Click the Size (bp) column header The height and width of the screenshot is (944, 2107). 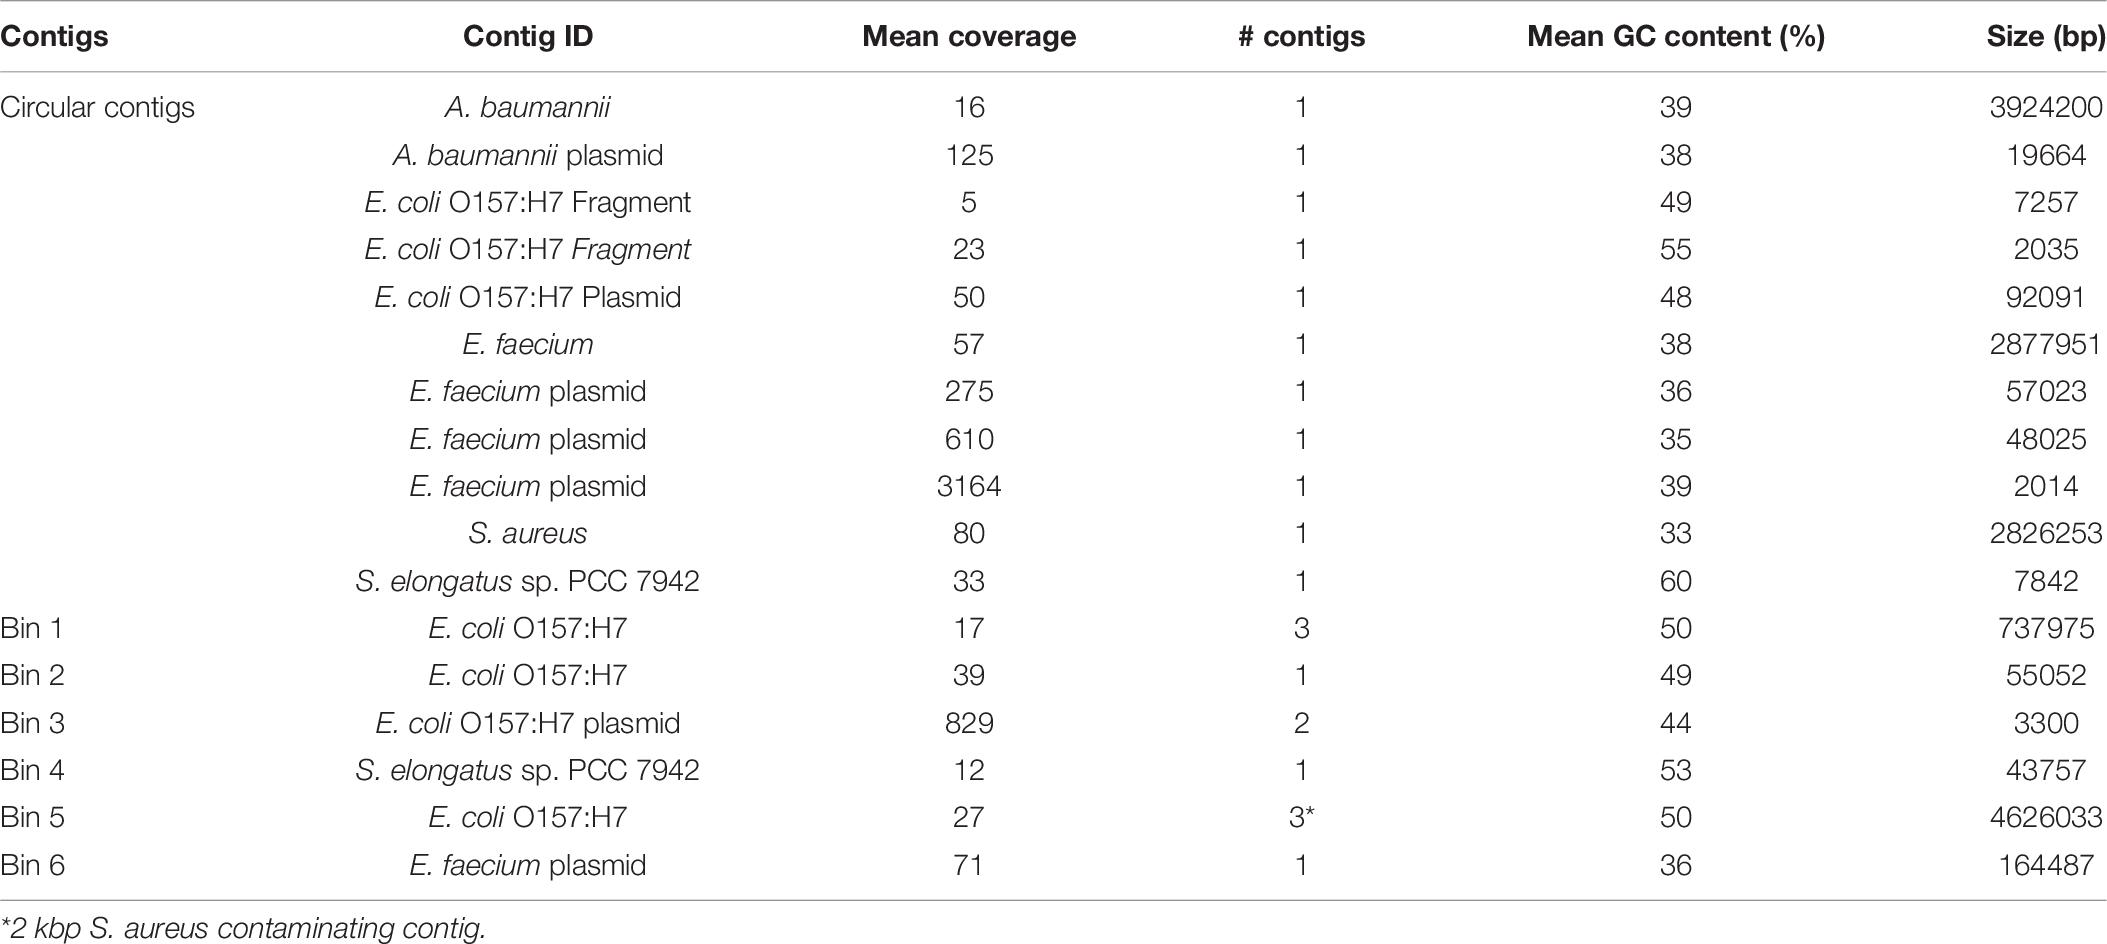click(2046, 36)
